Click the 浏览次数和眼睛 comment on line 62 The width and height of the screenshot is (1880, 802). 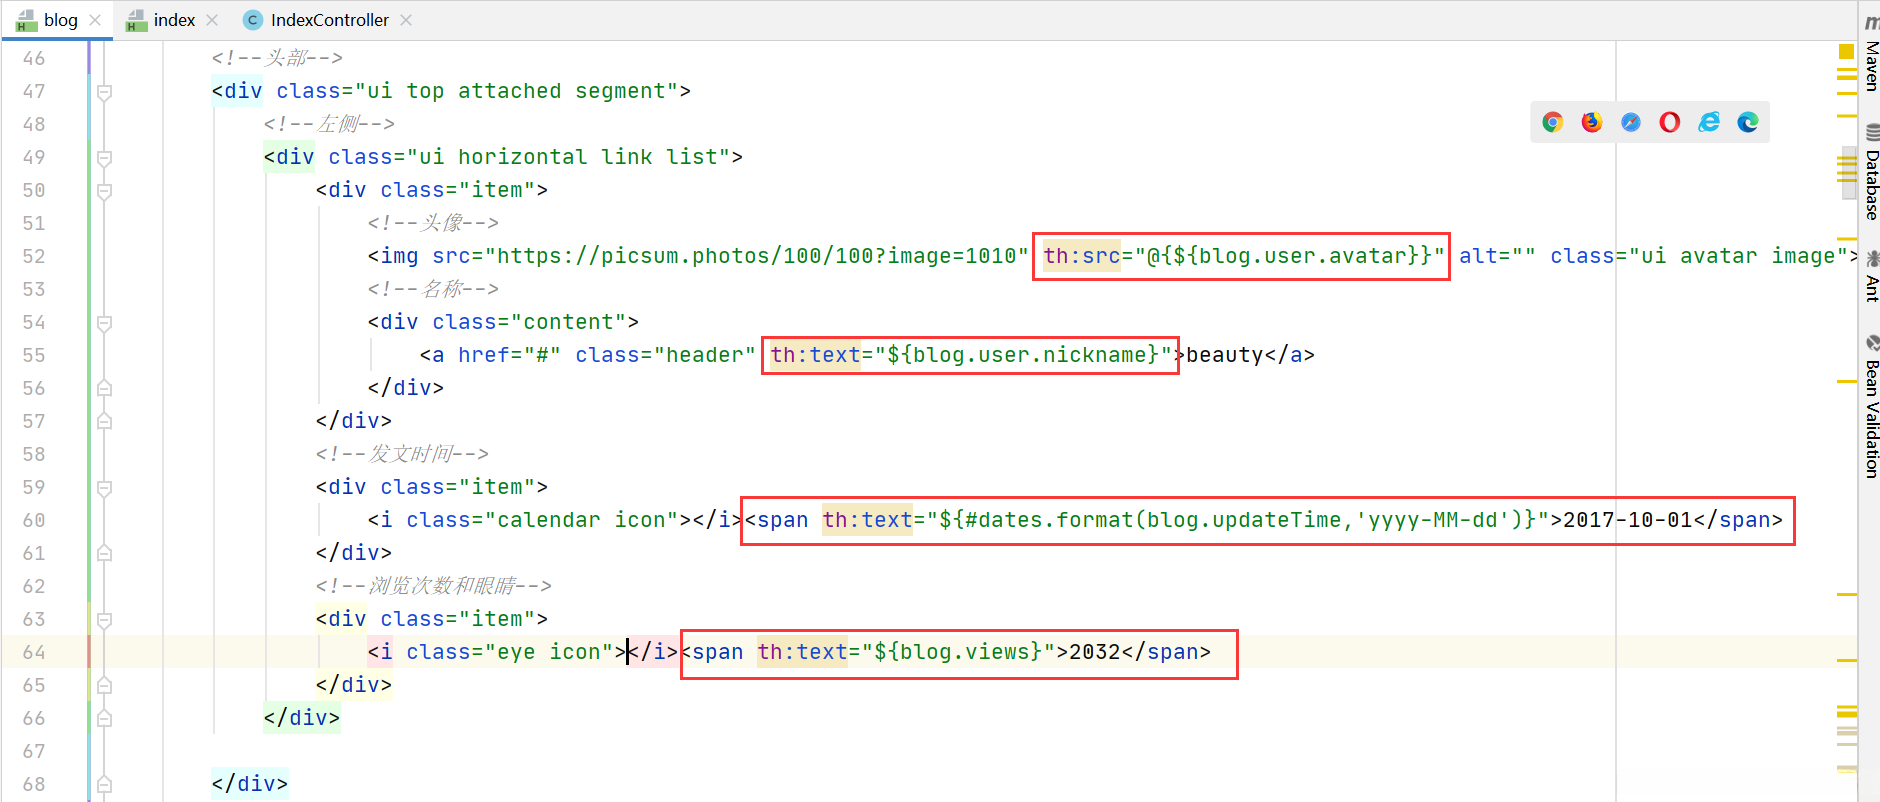point(433,586)
